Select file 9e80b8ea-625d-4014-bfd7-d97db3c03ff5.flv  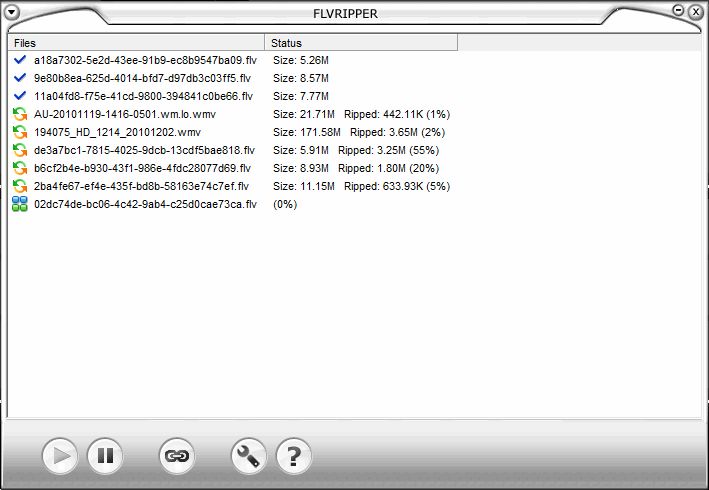142,78
